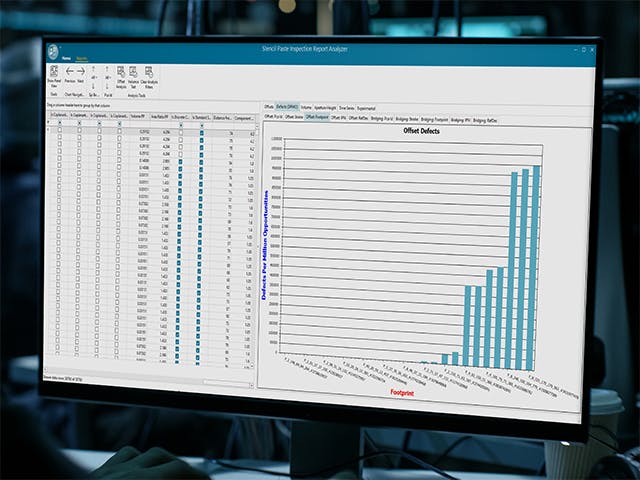
Task: Open the Time Series tab
Action: (x=347, y=109)
